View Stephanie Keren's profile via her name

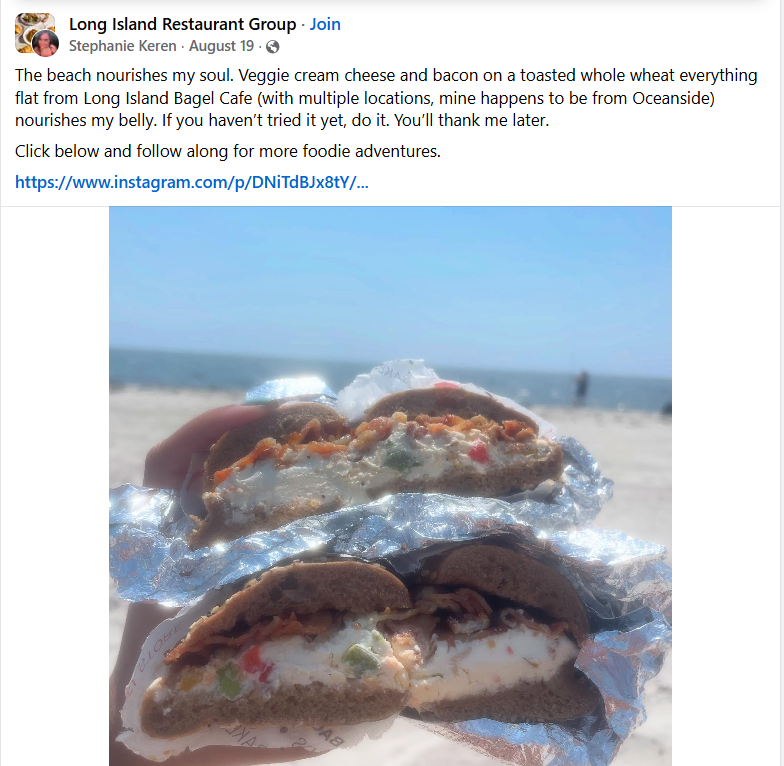[x=122, y=46]
